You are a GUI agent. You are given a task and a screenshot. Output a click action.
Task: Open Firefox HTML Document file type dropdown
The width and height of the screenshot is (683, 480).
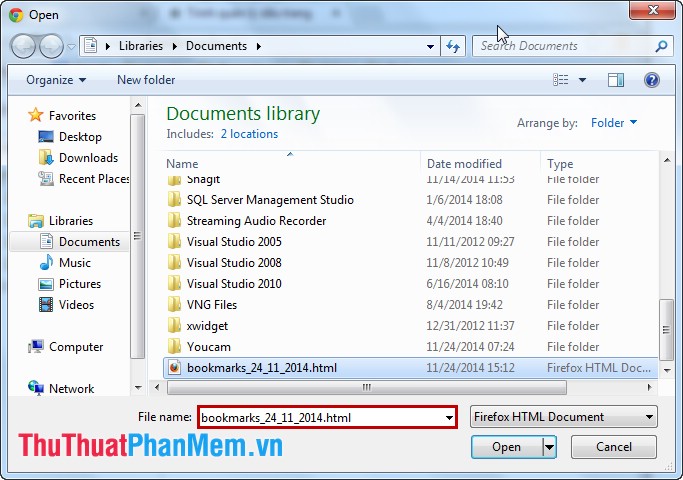click(x=564, y=417)
